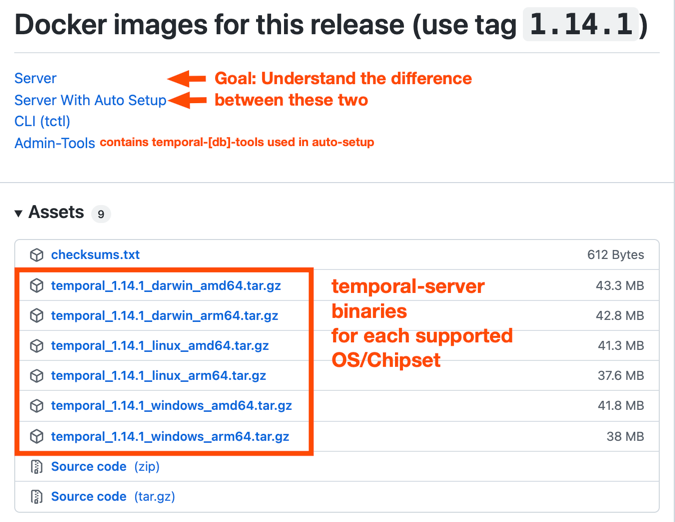Image resolution: width=675 pixels, height=522 pixels.
Task: Click package icon beside checksums.txt
Action: point(37,255)
